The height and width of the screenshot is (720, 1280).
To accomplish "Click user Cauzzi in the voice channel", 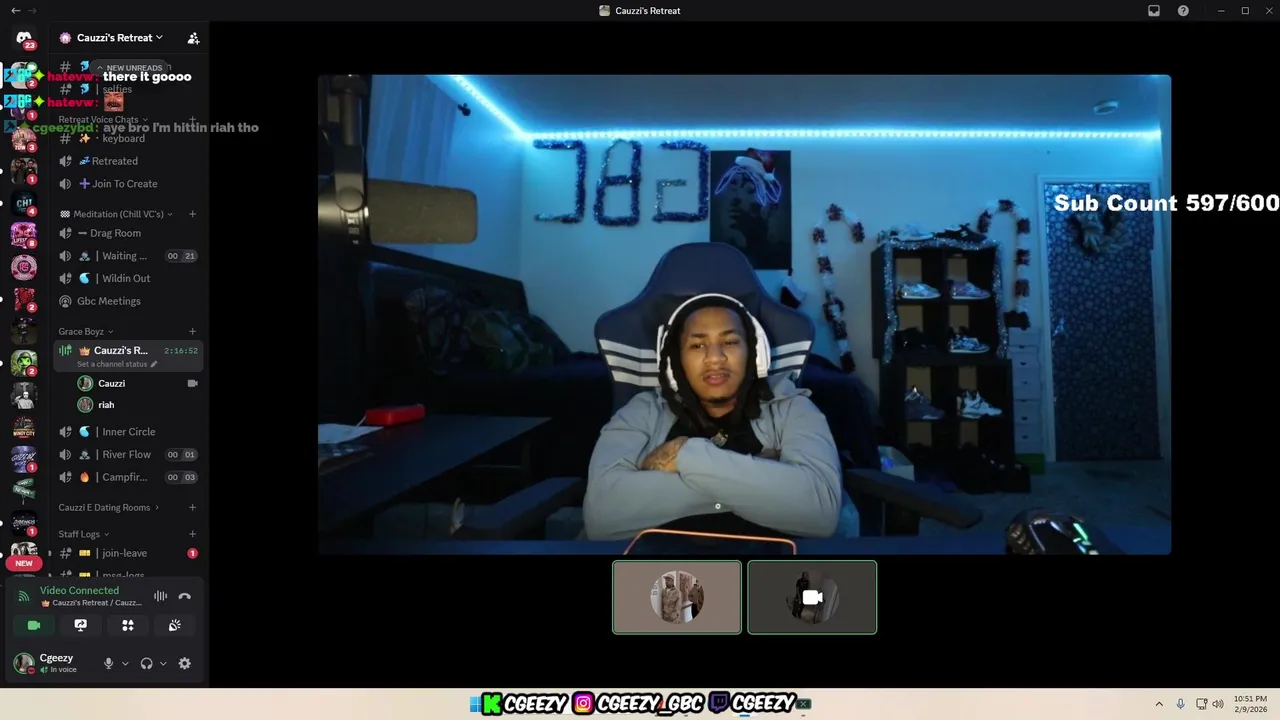I will pyautogui.click(x=138, y=383).
